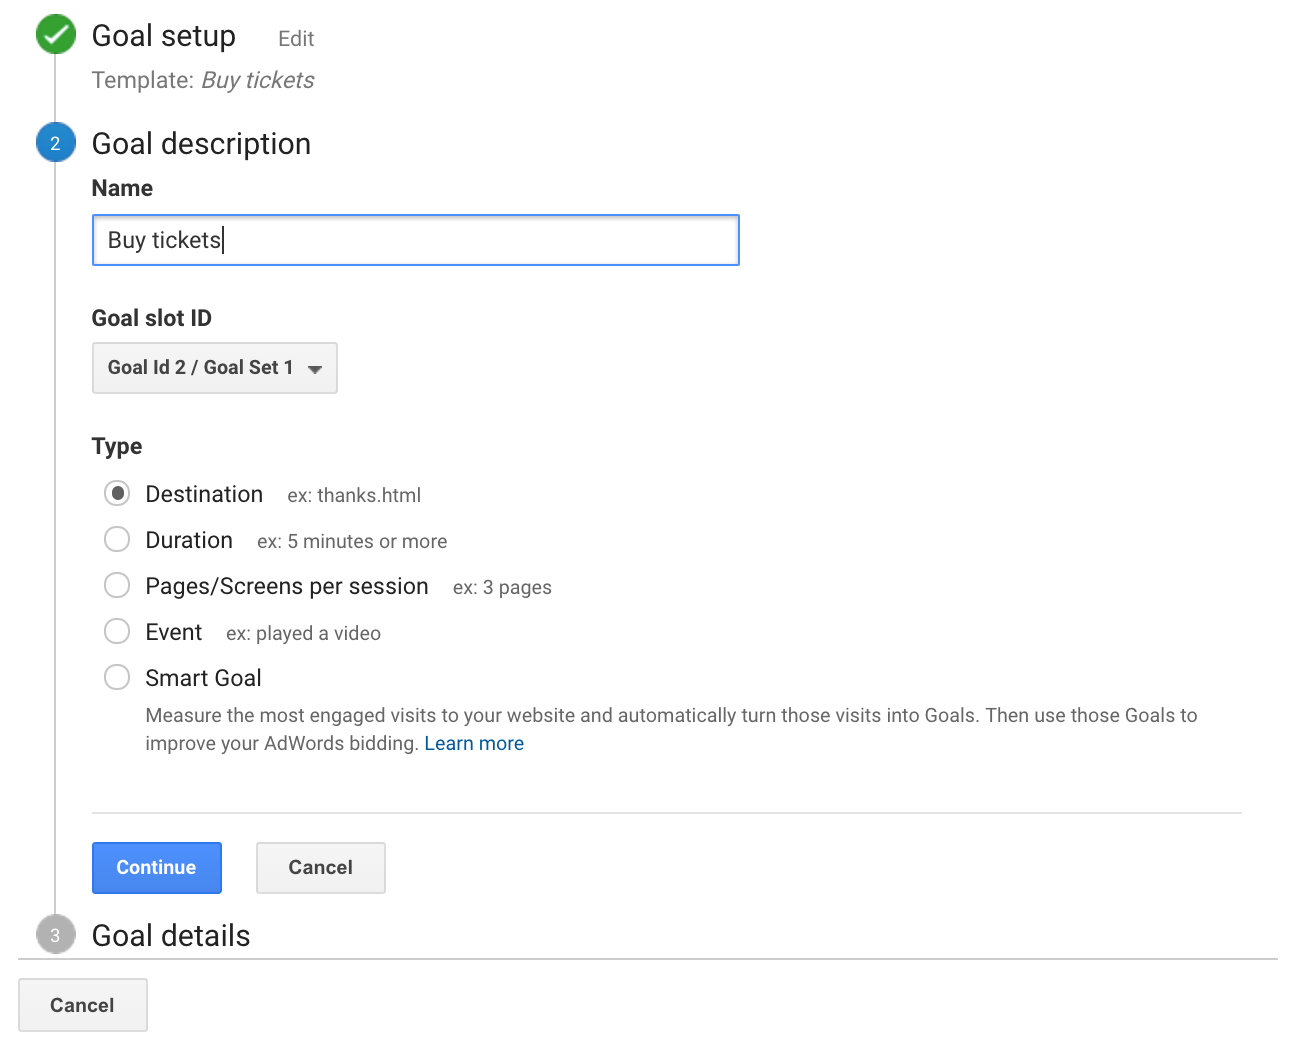
Task: Choose Pages/Screens per session type
Action: coord(117,585)
